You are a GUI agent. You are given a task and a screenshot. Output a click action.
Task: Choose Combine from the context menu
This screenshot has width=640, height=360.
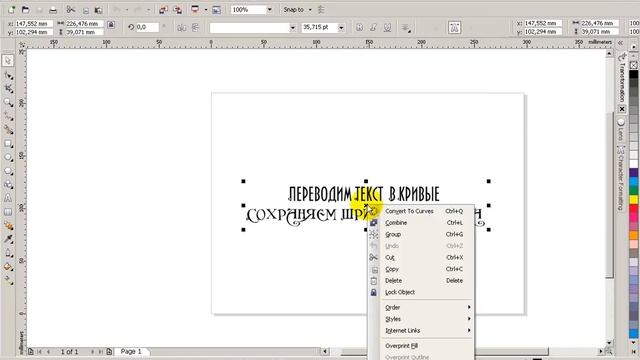tap(422, 223)
